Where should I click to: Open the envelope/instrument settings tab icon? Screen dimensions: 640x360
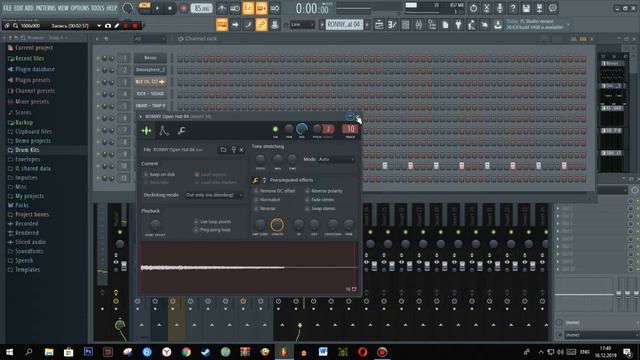(164, 131)
